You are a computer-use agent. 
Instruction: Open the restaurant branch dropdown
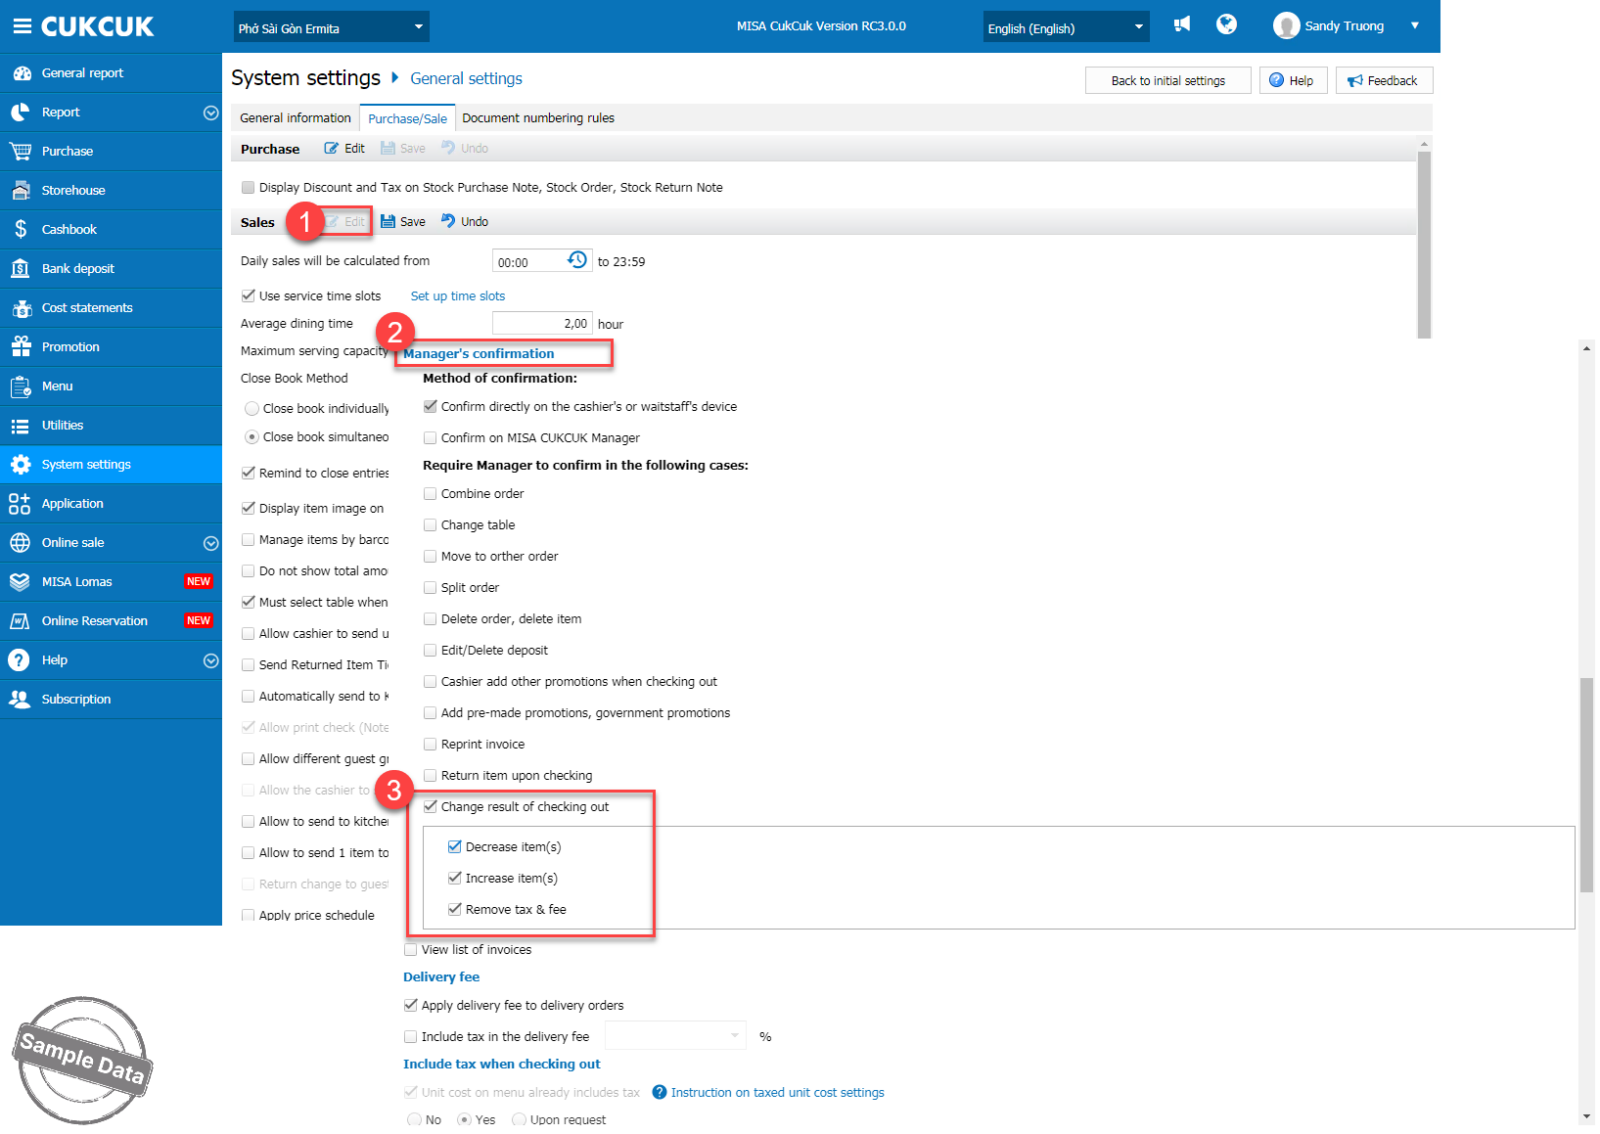[330, 27]
